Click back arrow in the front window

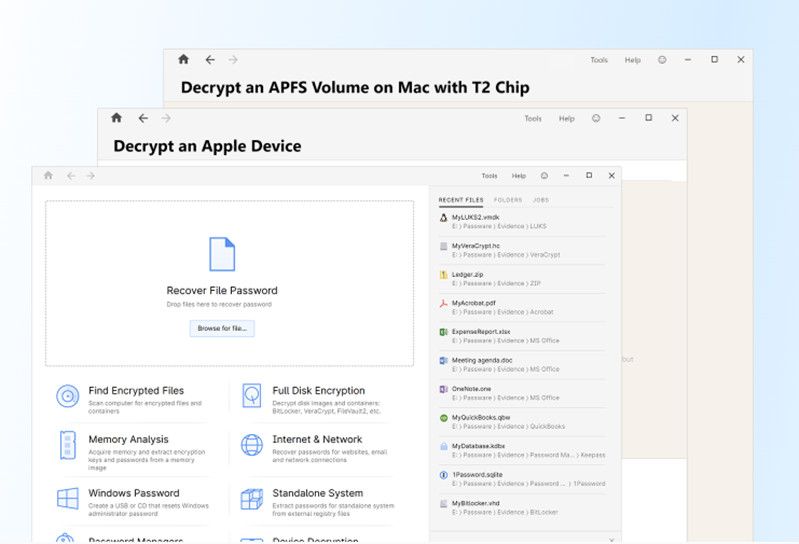point(71,176)
